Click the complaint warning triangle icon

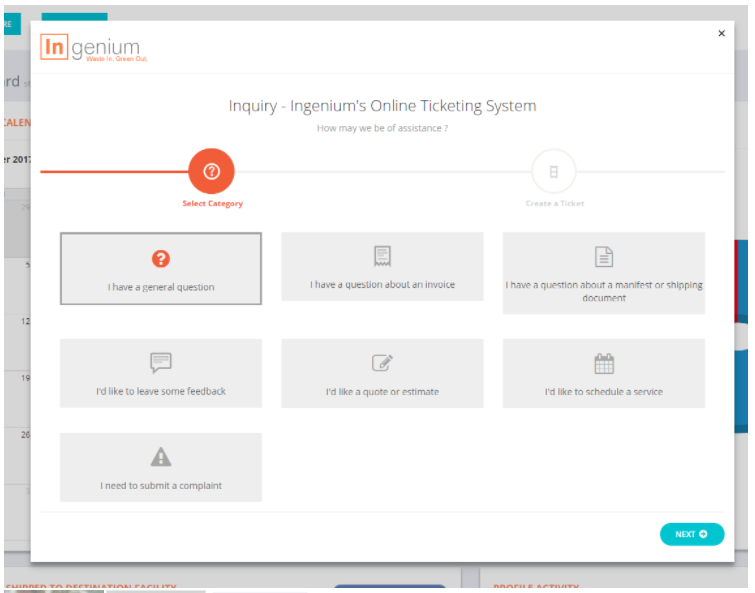[x=161, y=457]
